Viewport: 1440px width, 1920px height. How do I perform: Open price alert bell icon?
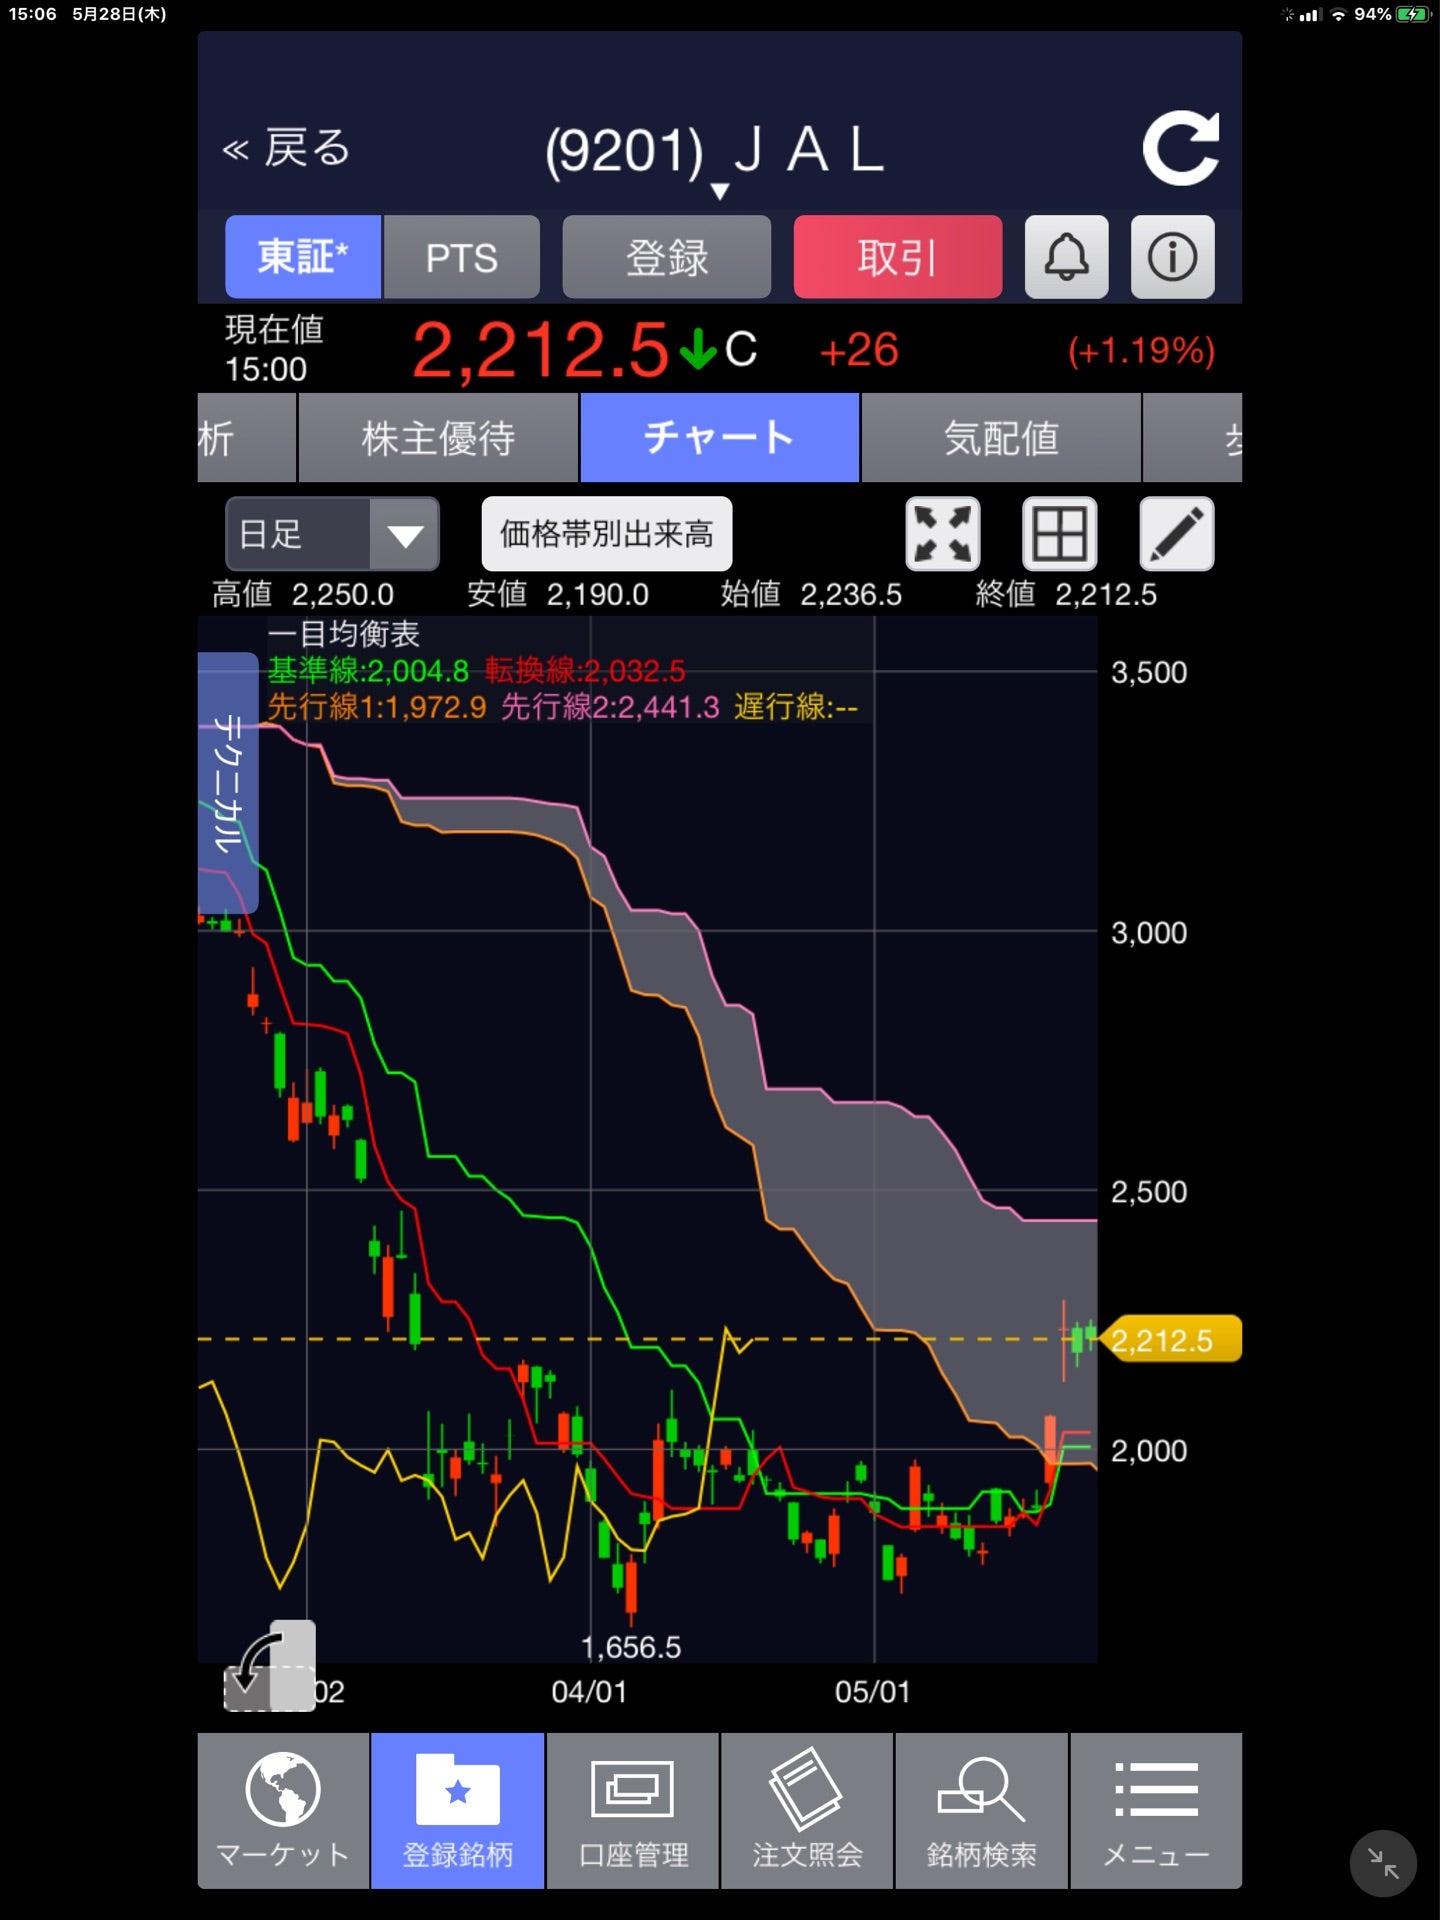click(1067, 257)
